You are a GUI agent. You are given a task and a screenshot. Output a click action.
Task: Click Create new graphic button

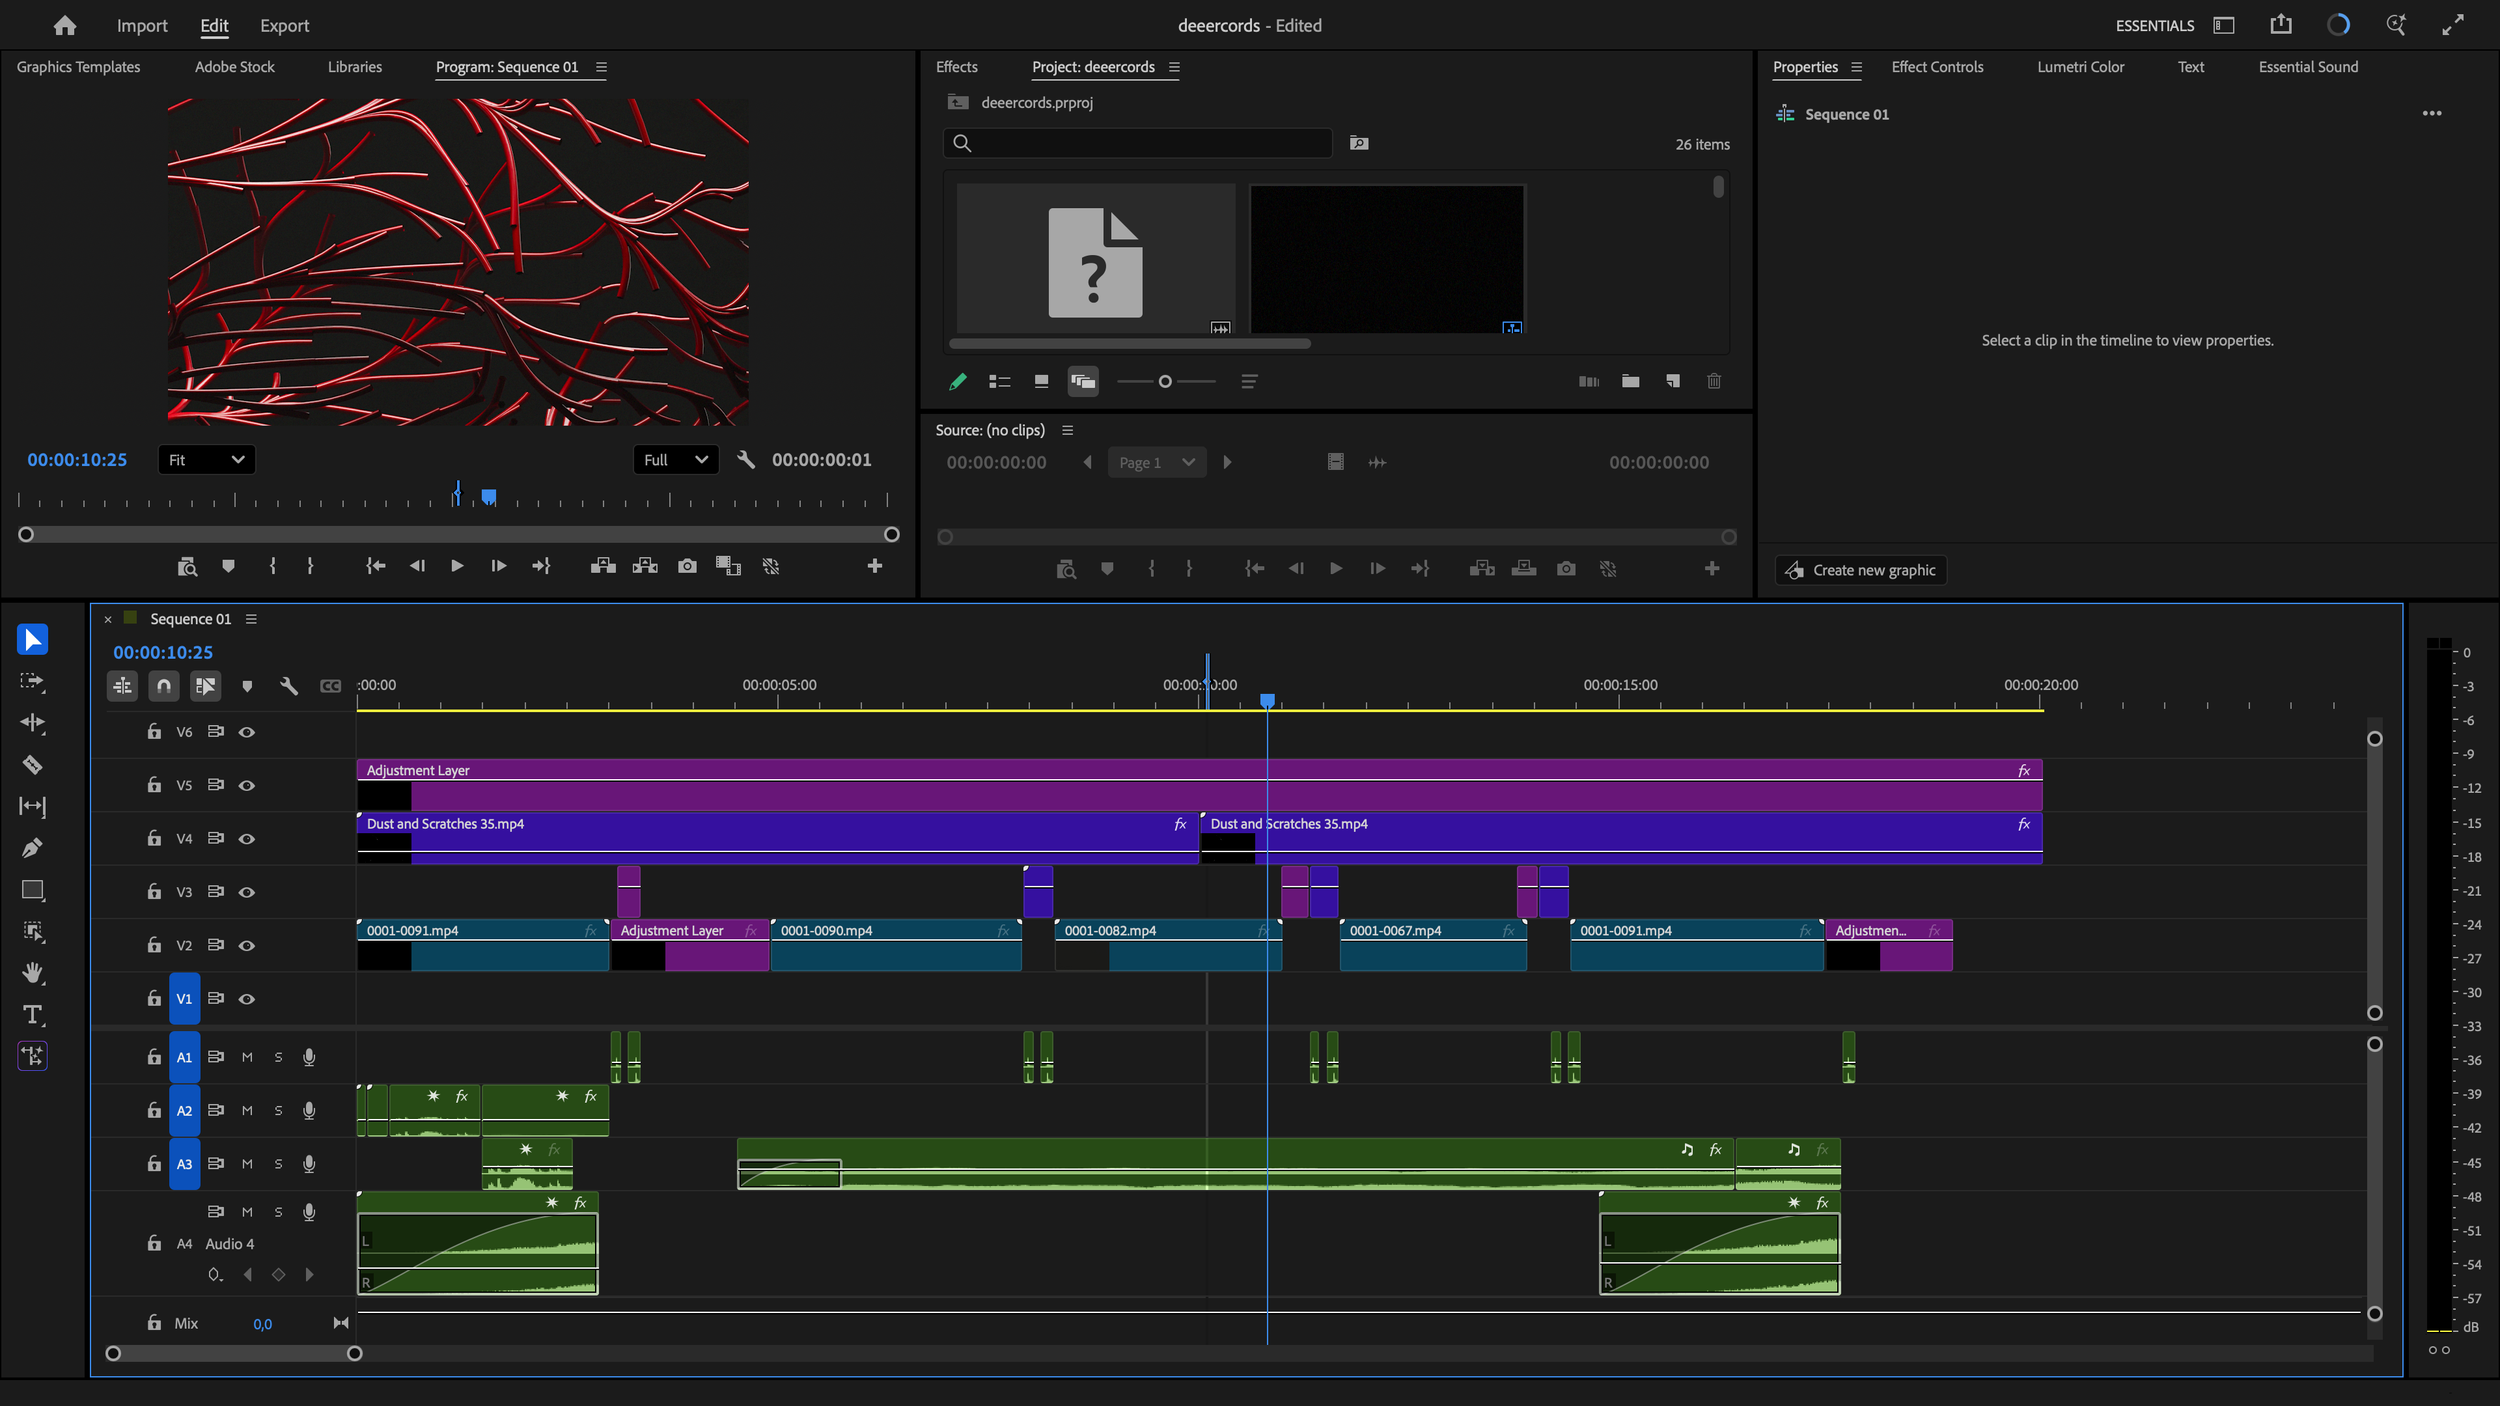coord(1861,570)
